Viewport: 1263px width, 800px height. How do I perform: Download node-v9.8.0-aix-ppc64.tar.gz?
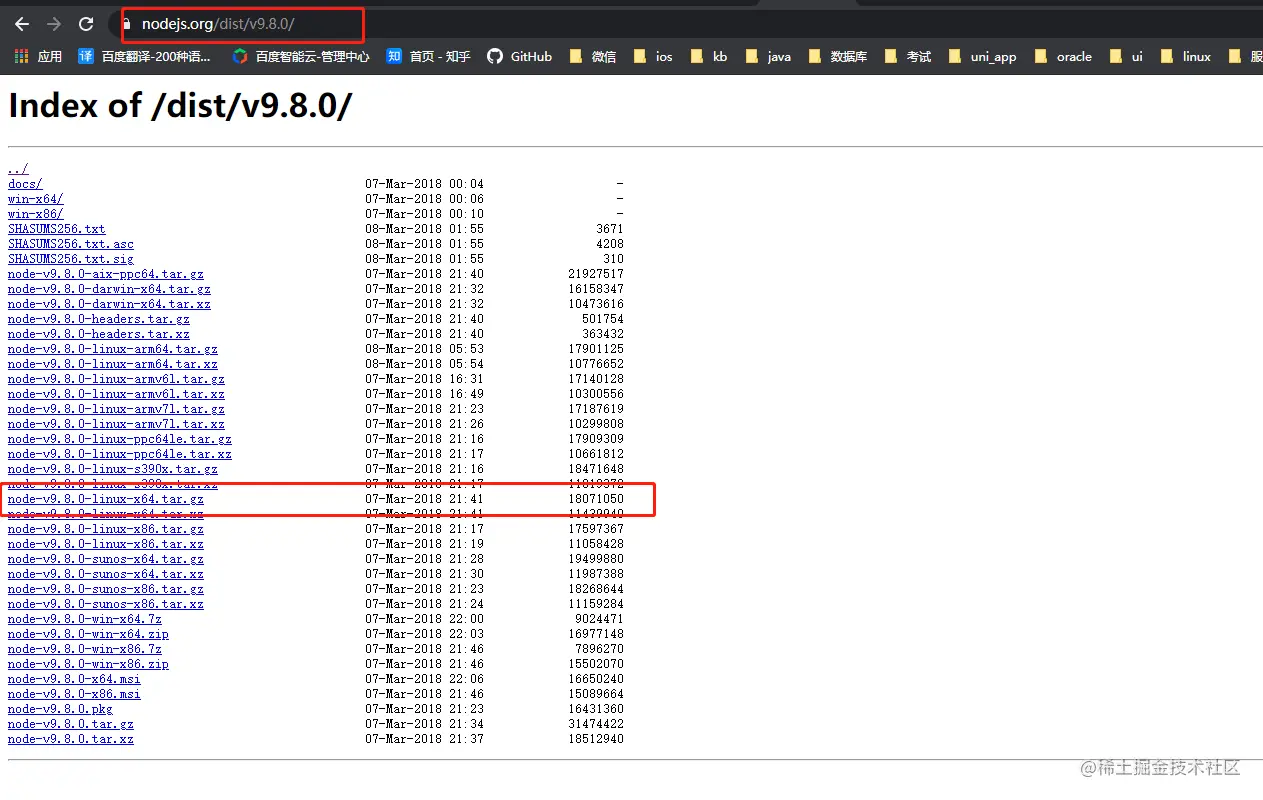[x=106, y=274]
